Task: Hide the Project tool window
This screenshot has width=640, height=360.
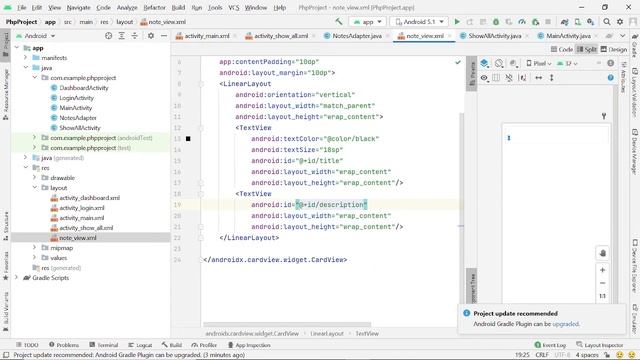Action: 164,36
